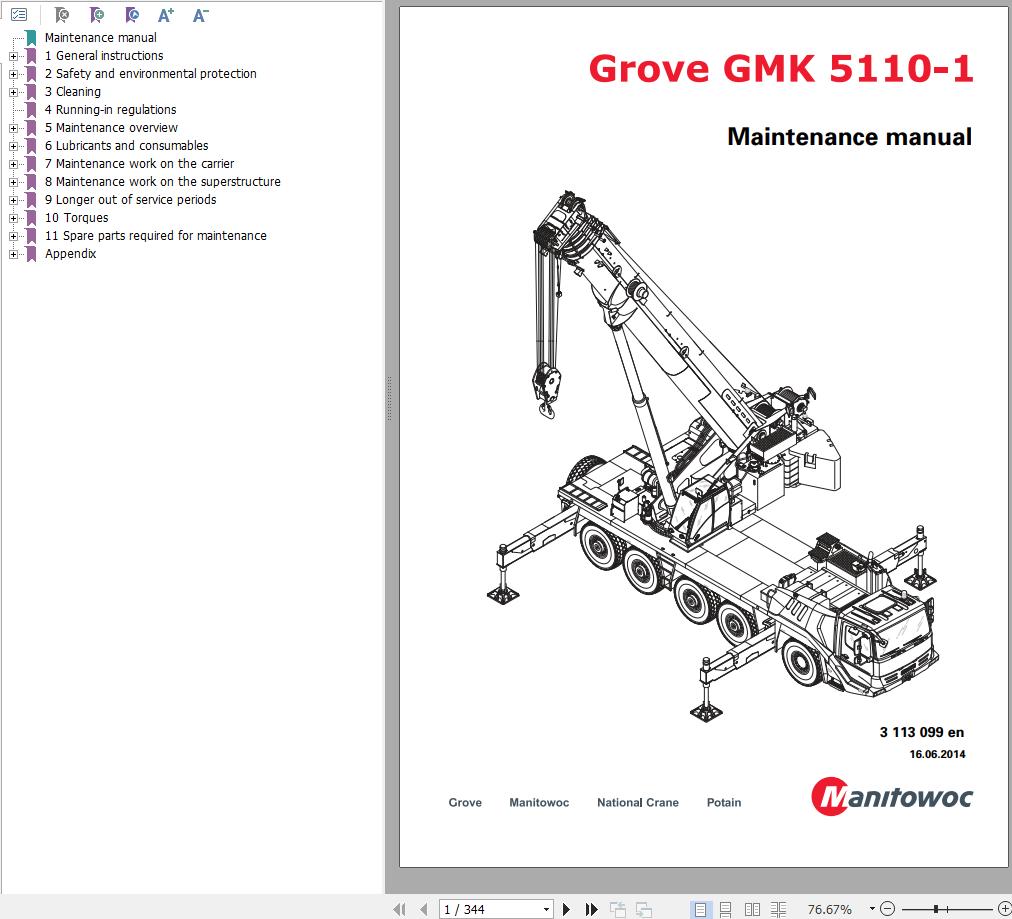
Task: Adjust the zoom slider handle
Action: tap(936, 909)
